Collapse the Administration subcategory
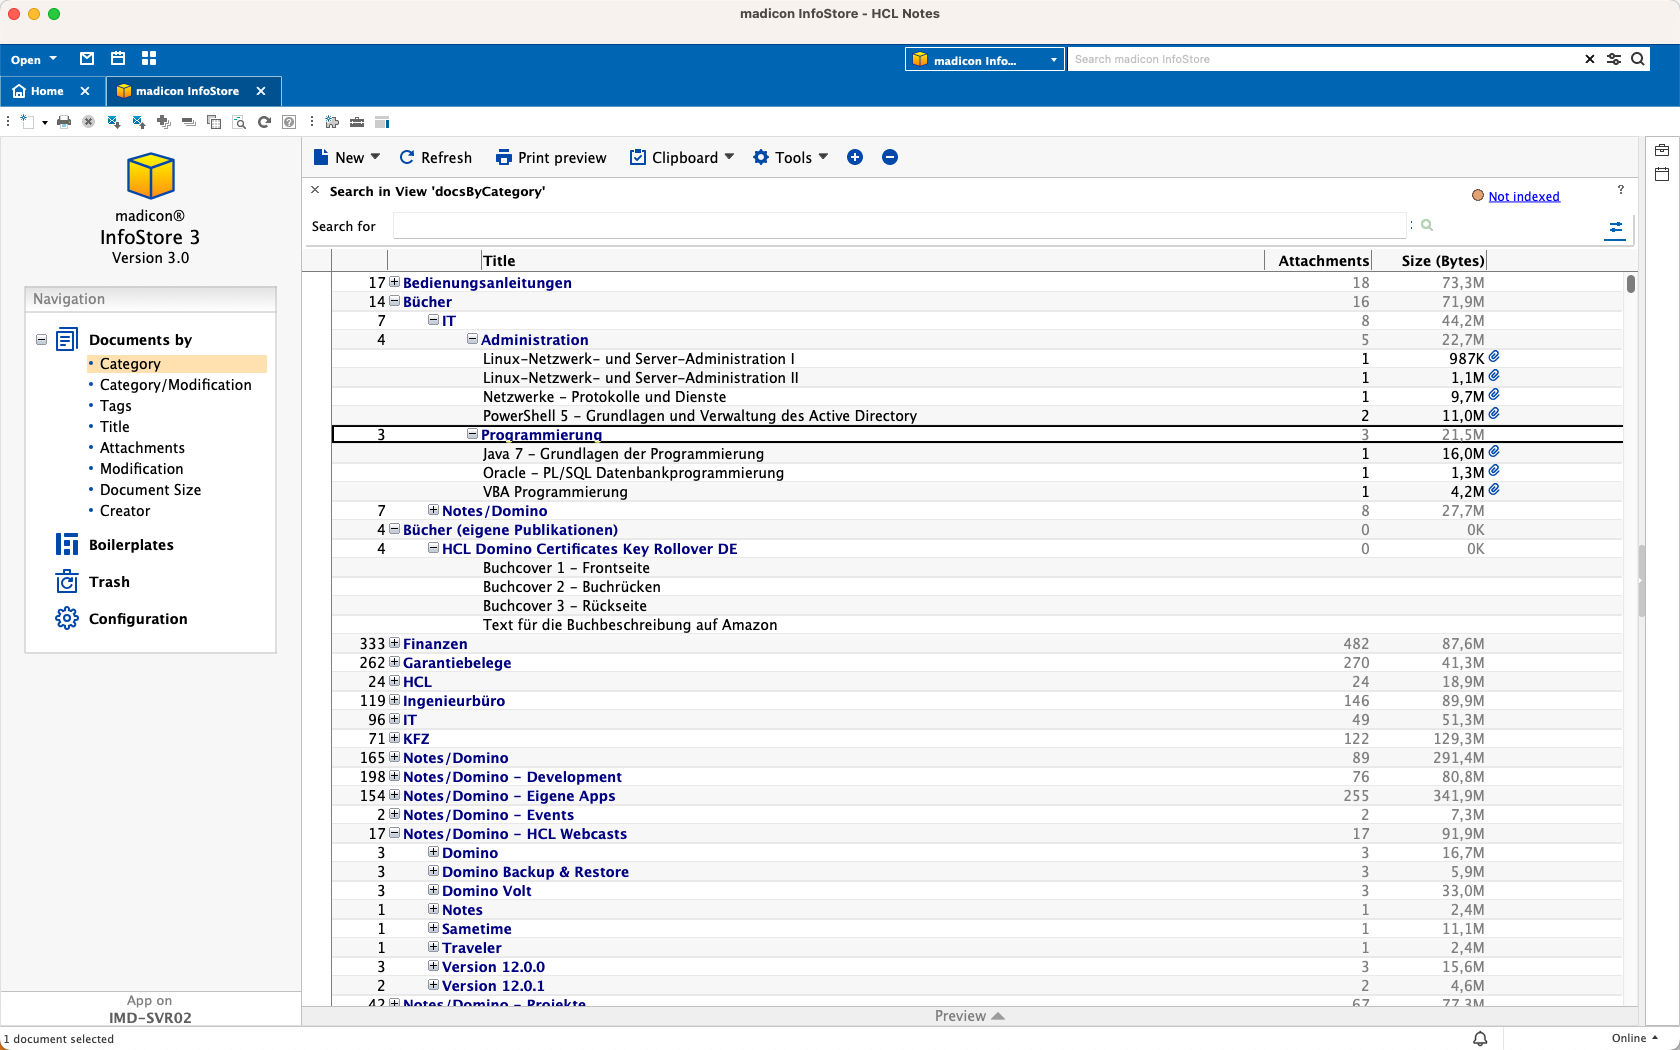1680x1050 pixels. coord(472,339)
